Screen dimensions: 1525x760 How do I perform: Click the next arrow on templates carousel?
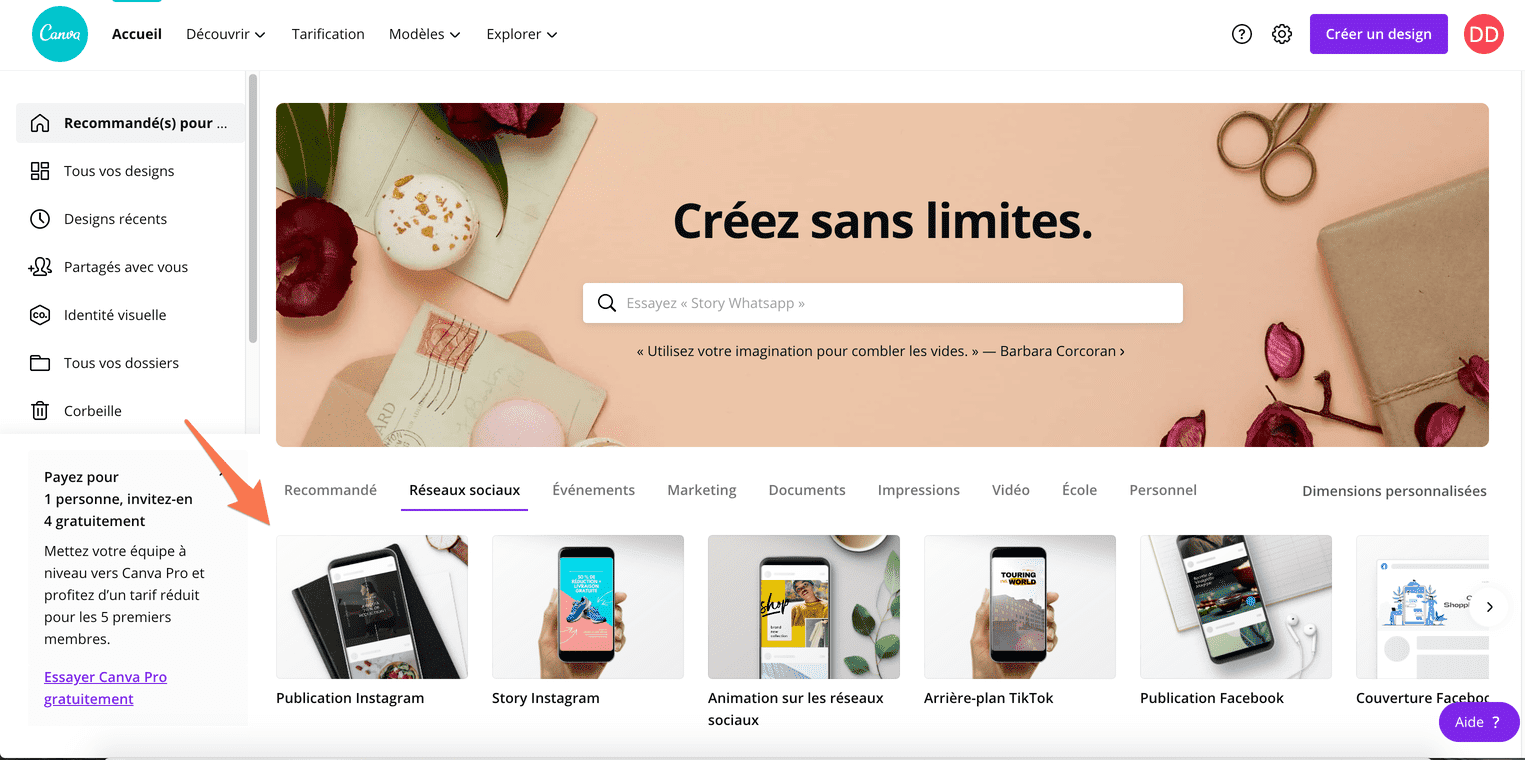[x=1489, y=607]
